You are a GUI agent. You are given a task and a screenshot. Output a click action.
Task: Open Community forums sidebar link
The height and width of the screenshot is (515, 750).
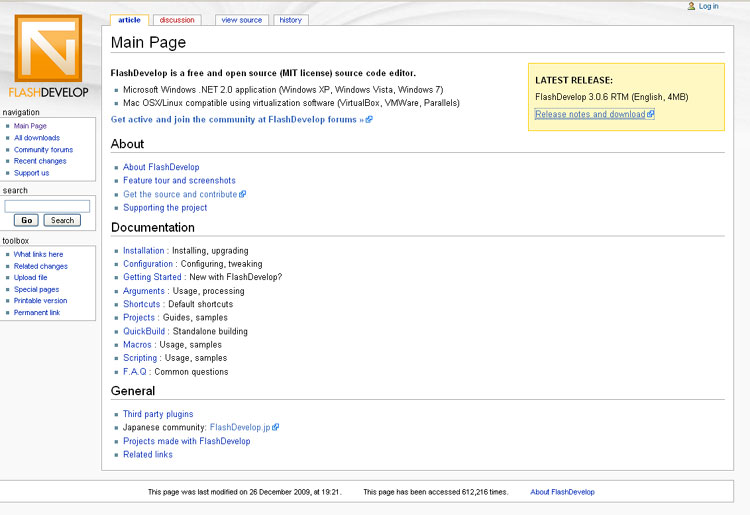pos(43,150)
